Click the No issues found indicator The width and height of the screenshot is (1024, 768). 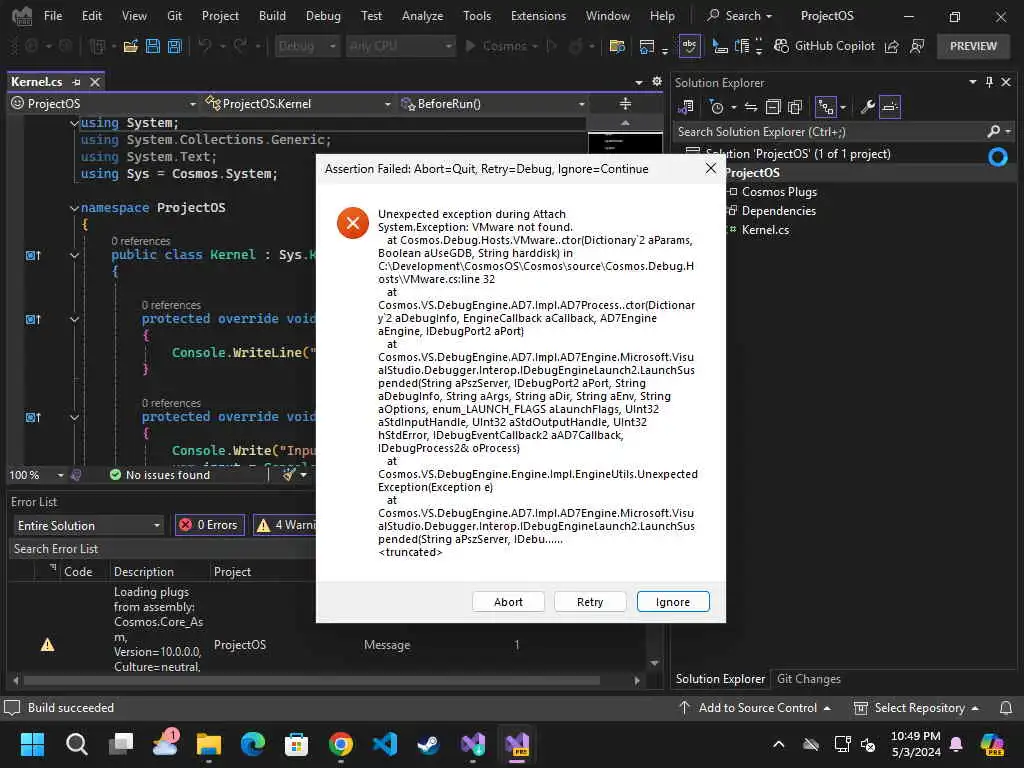tap(160, 475)
